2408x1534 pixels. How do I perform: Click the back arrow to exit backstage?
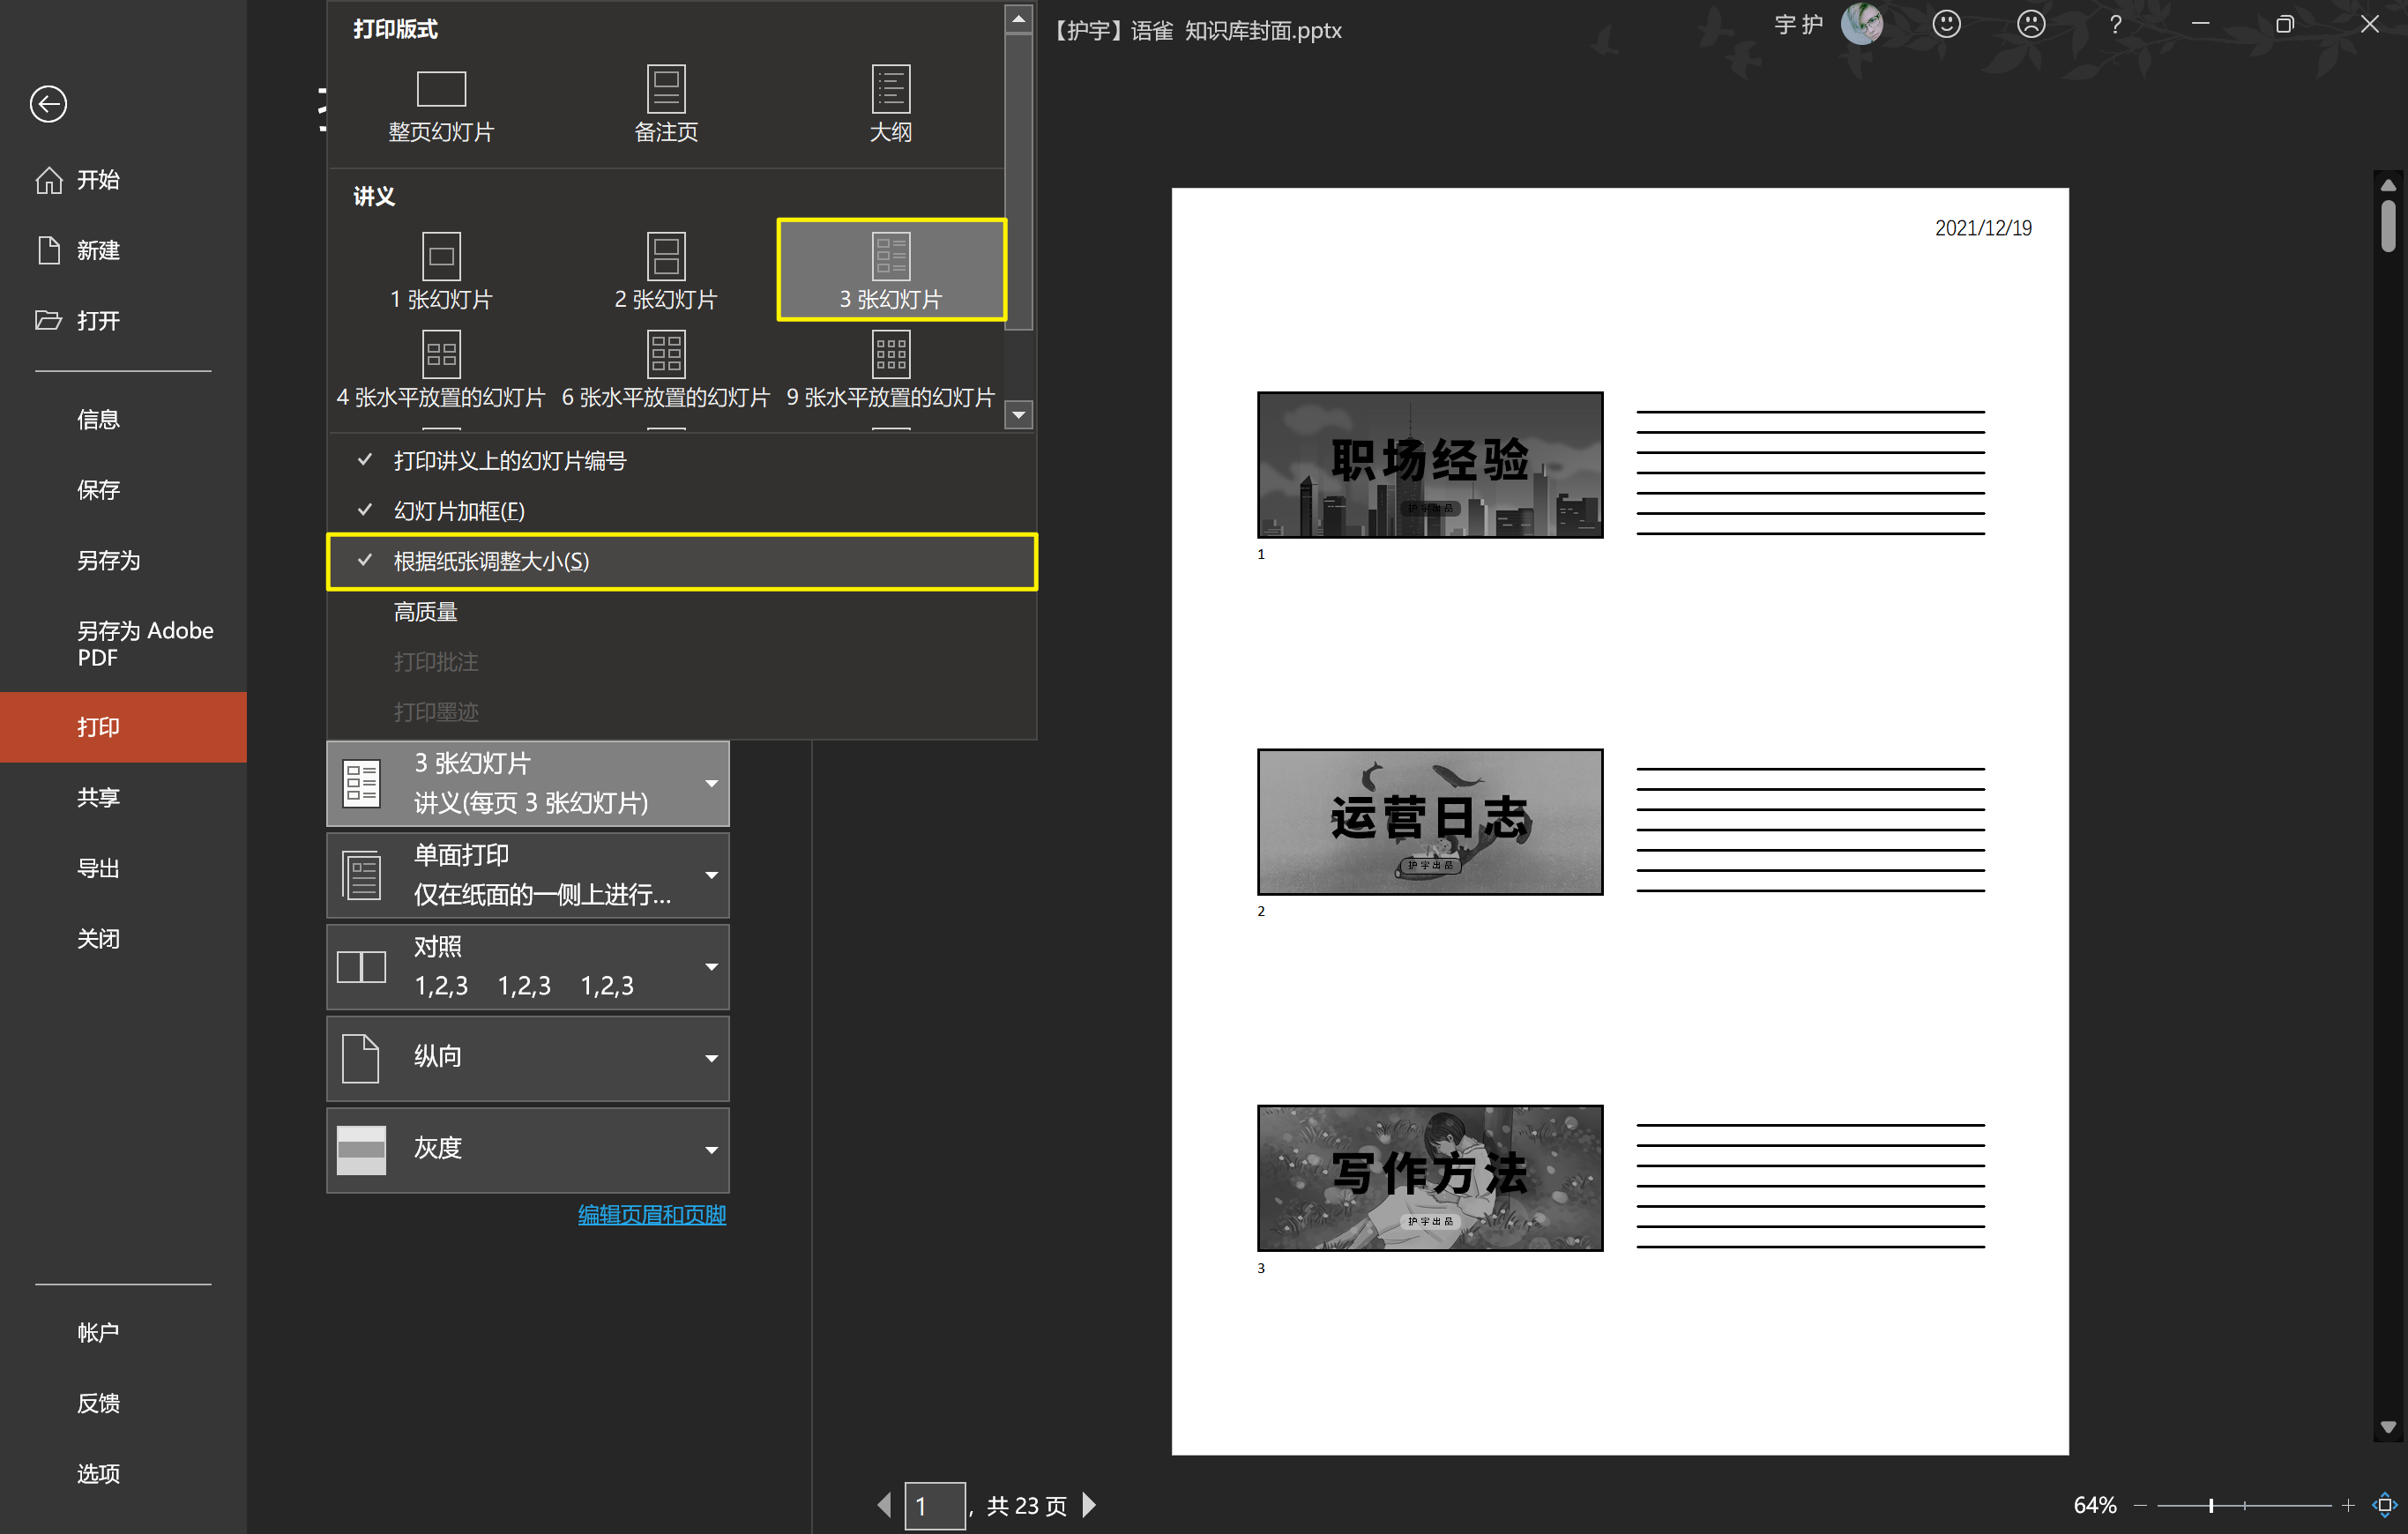(x=48, y=104)
